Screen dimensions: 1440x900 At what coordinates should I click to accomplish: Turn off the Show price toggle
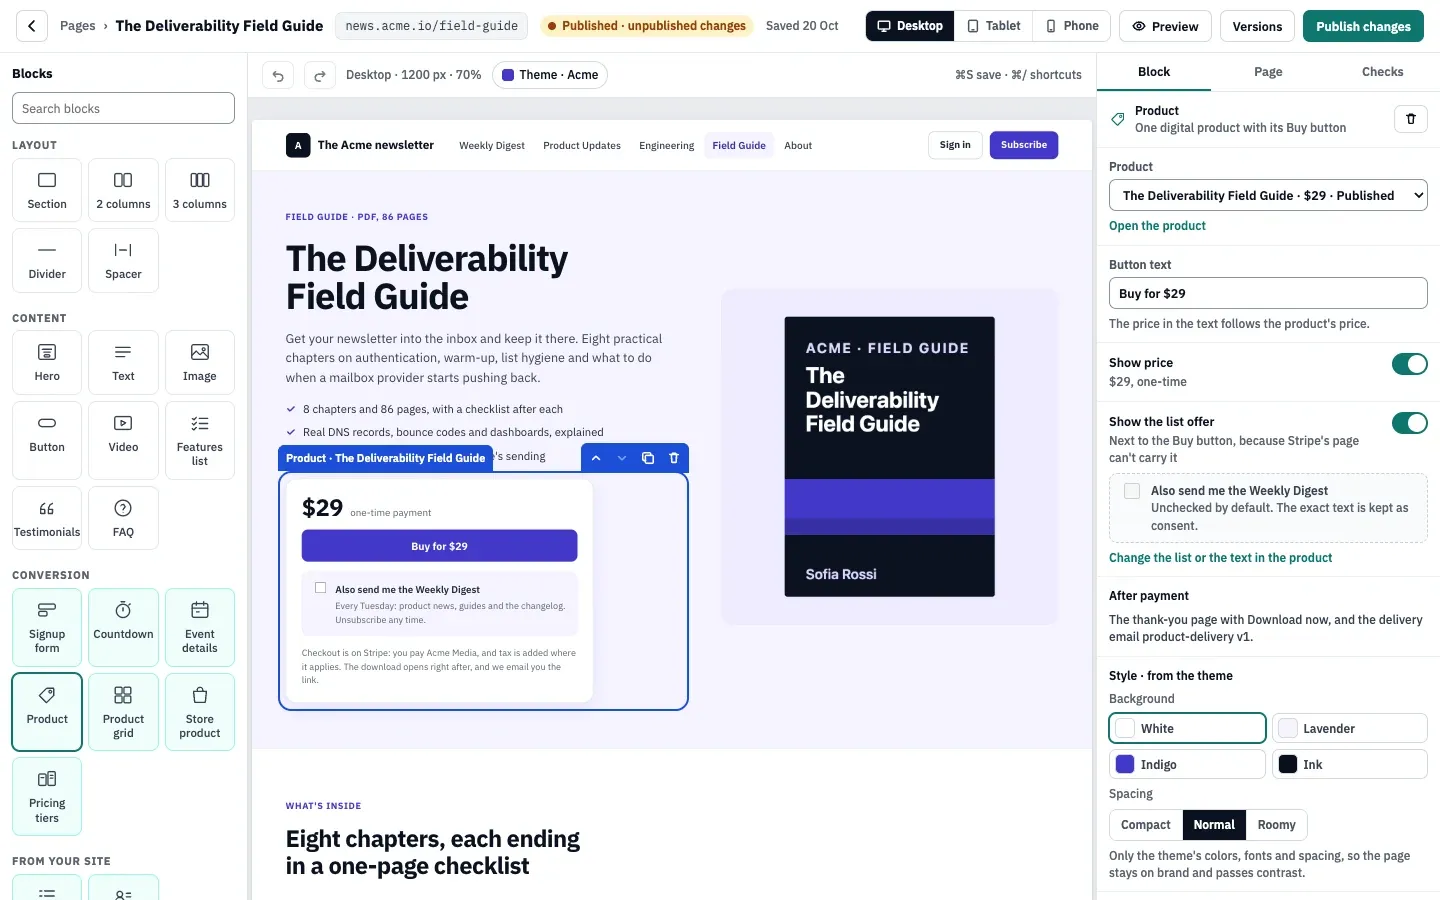point(1409,364)
